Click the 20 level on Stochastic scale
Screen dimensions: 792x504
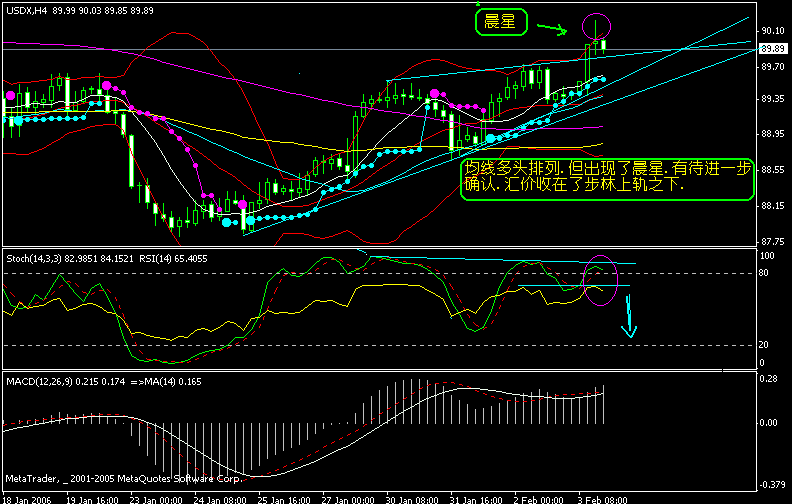click(764, 344)
